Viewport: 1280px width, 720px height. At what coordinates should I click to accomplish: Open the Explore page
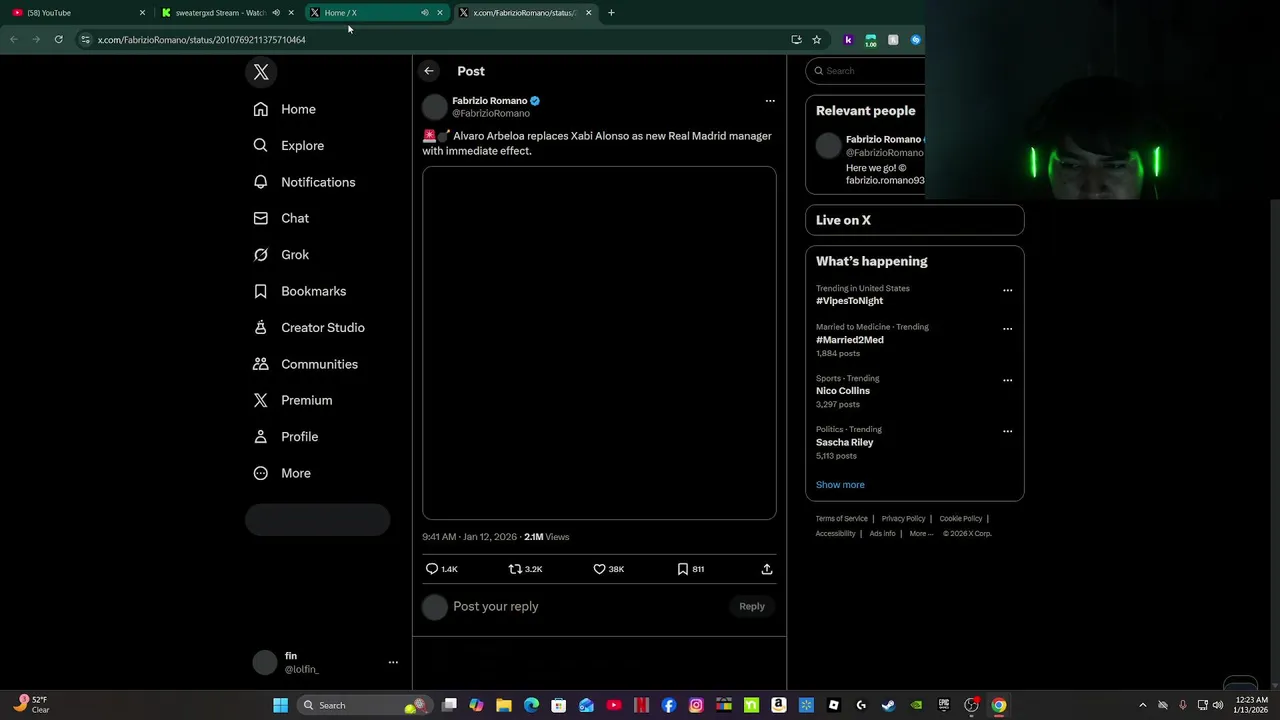pyautogui.click(x=289, y=145)
